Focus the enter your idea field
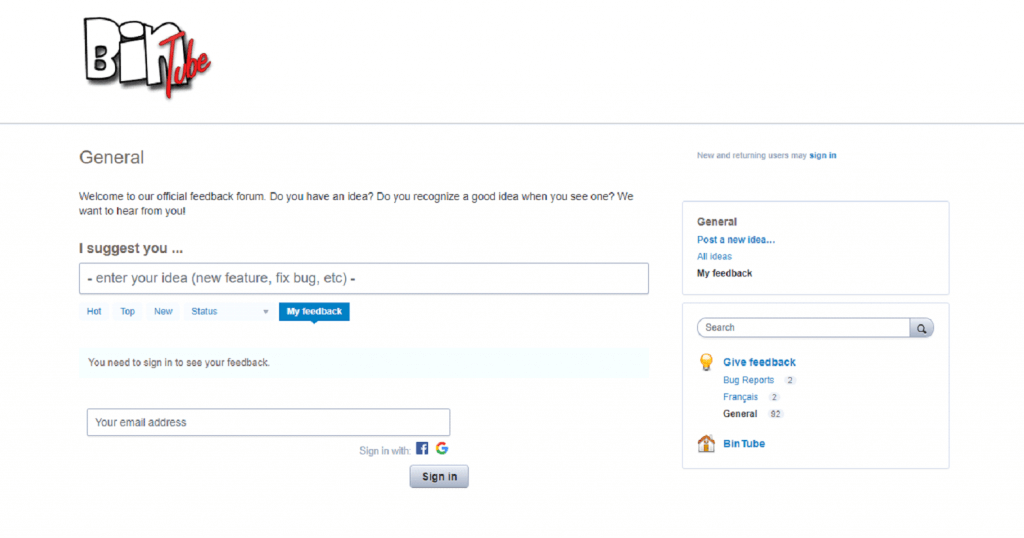Image resolution: width=1024 pixels, height=538 pixels. coord(364,278)
